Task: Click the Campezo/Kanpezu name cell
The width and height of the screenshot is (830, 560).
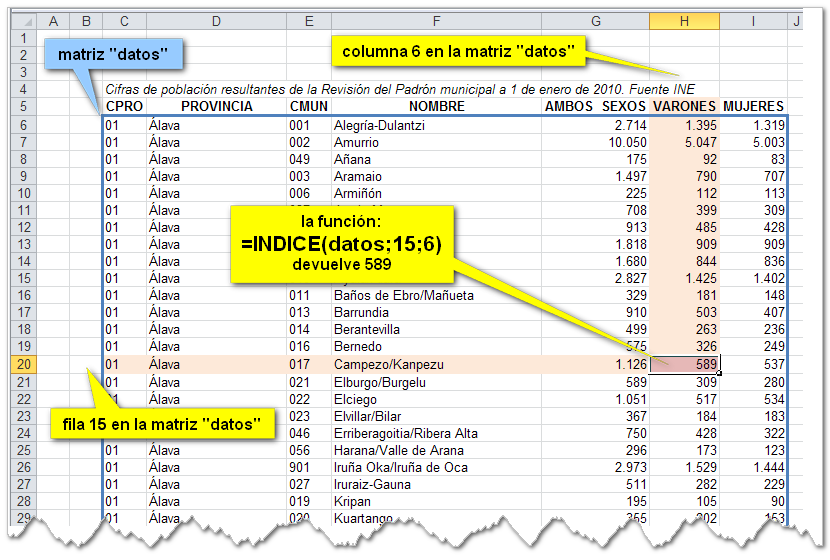Action: pyautogui.click(x=436, y=364)
